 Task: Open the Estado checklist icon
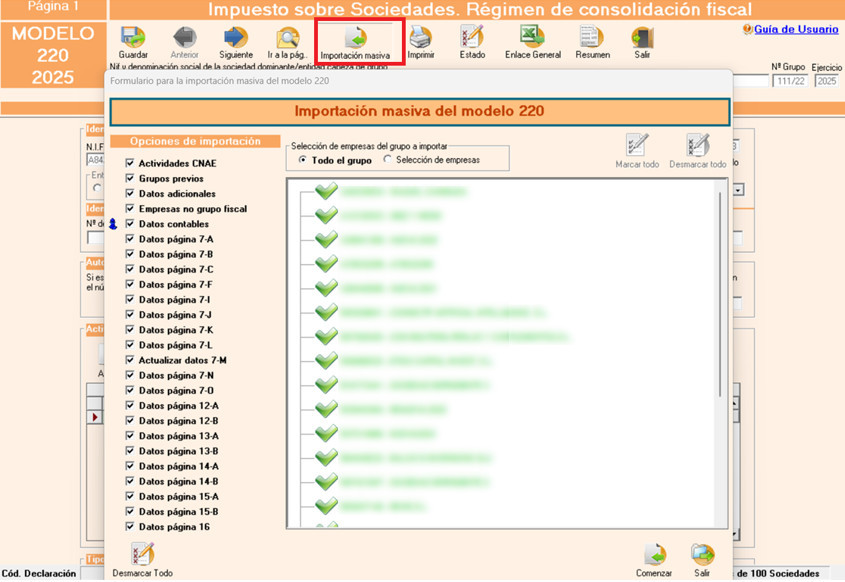click(472, 38)
